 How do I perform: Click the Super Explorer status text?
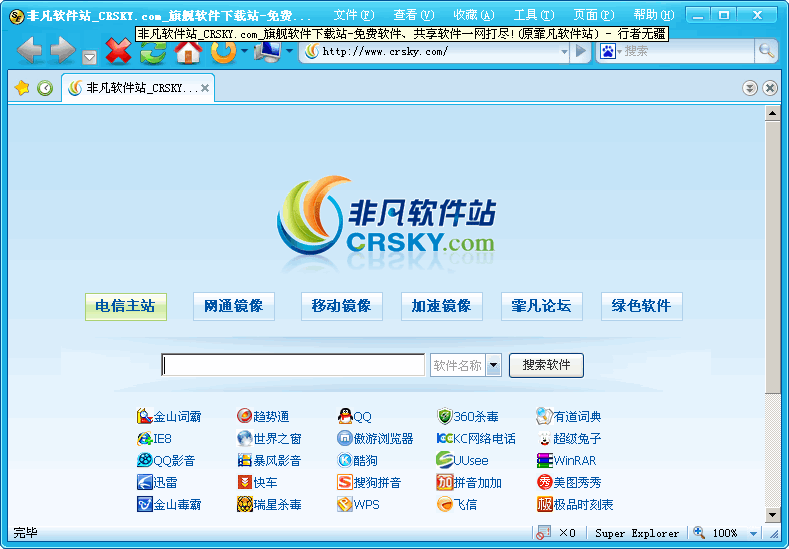(637, 533)
